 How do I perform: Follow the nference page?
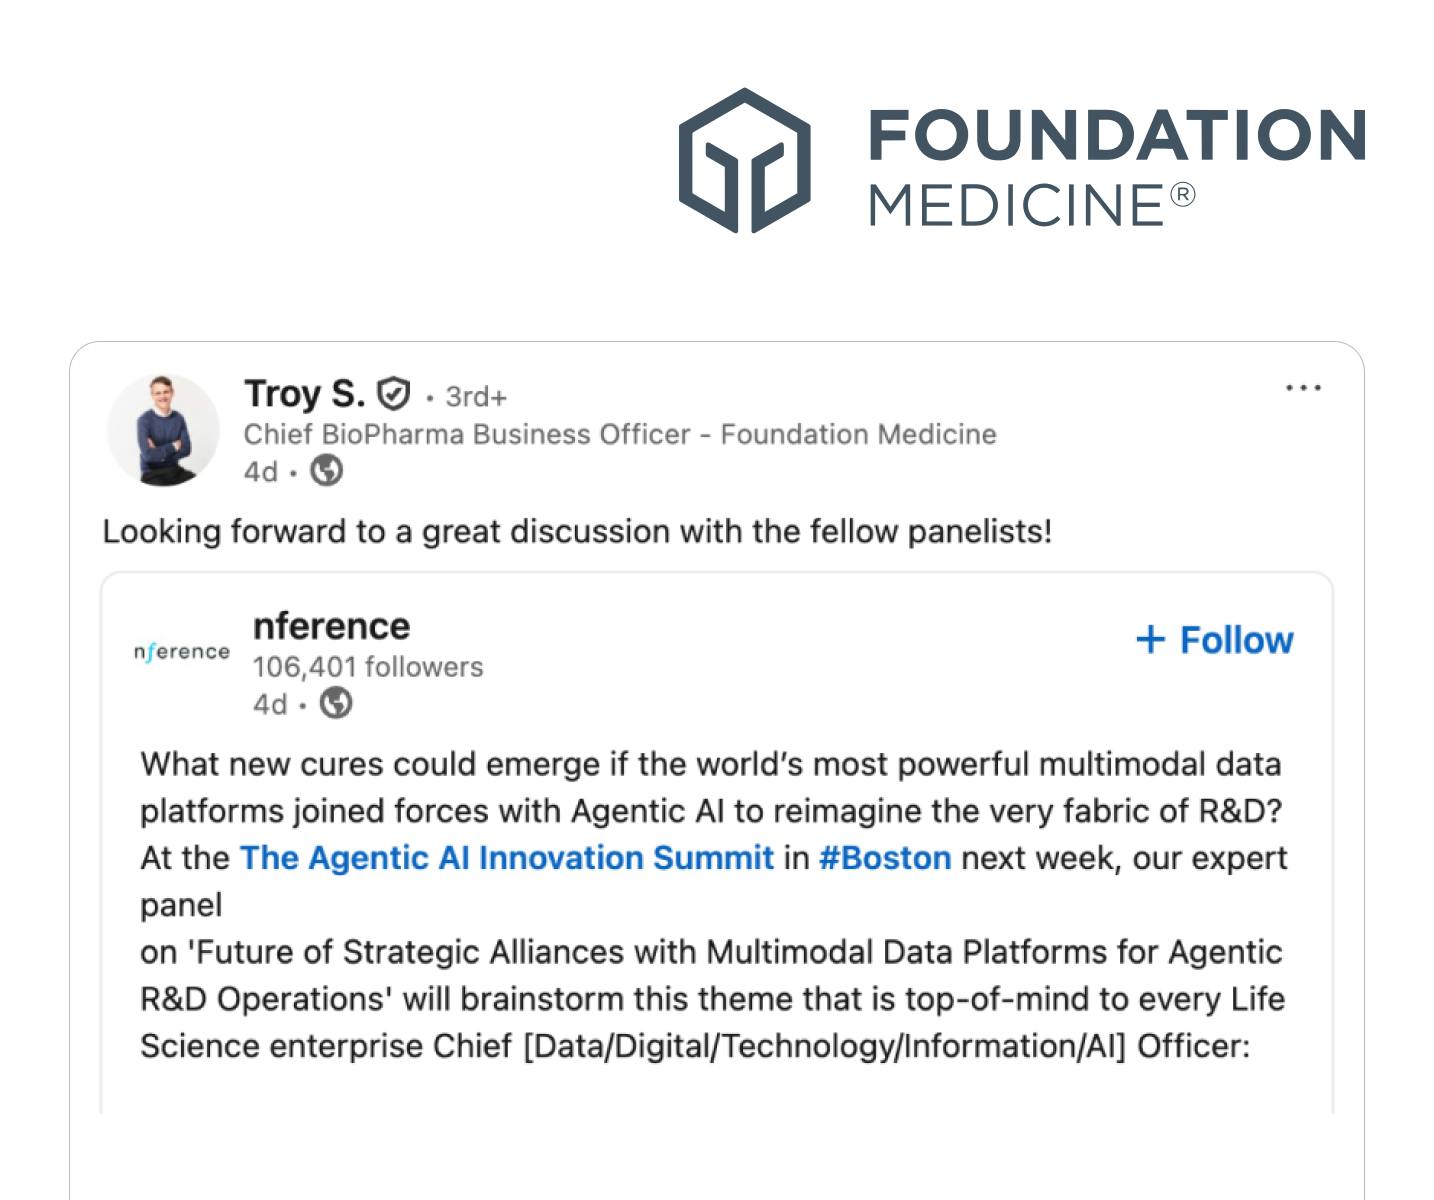point(1215,640)
